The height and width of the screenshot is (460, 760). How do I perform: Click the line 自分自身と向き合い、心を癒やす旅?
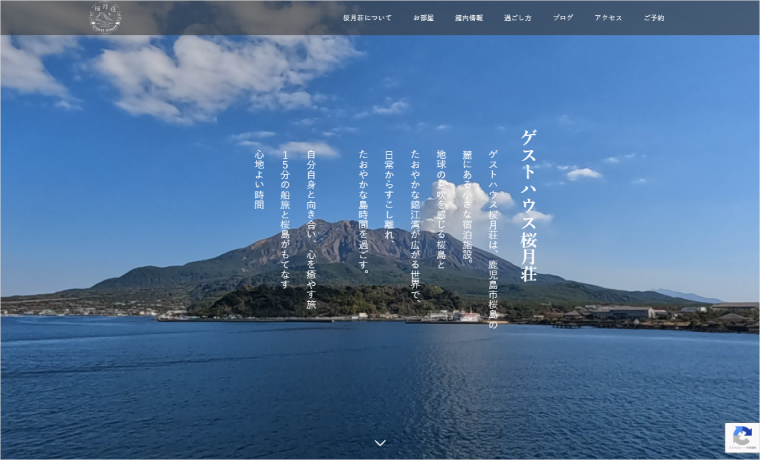point(311,229)
